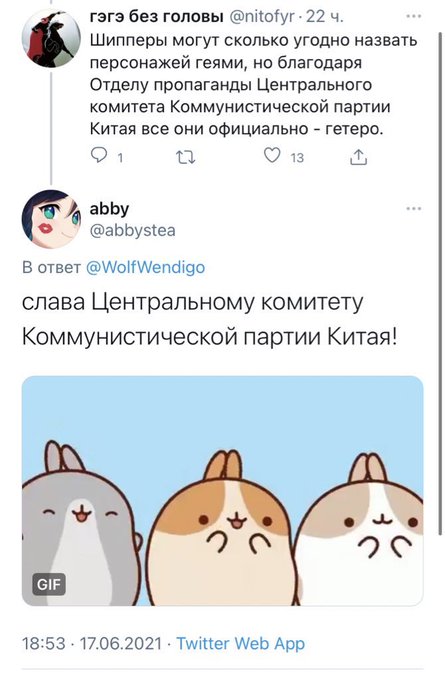The image size is (445, 680).
Task: Click the @WolfWendigo mention link
Action: (x=145, y=267)
